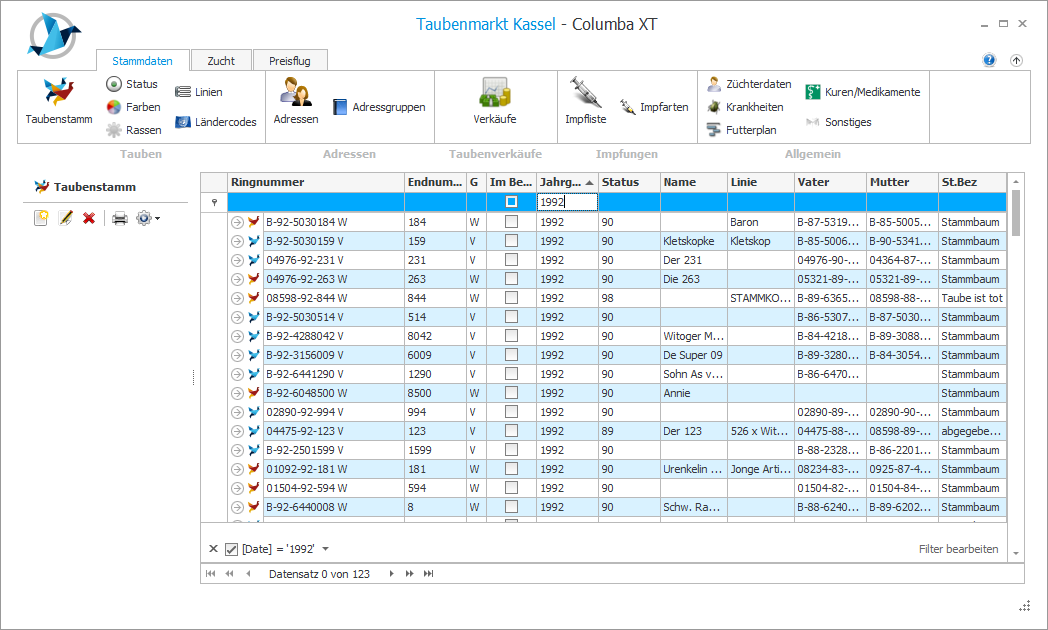Click the print icon in sidebar toolbar
The image size is (1048, 630).
point(120,218)
